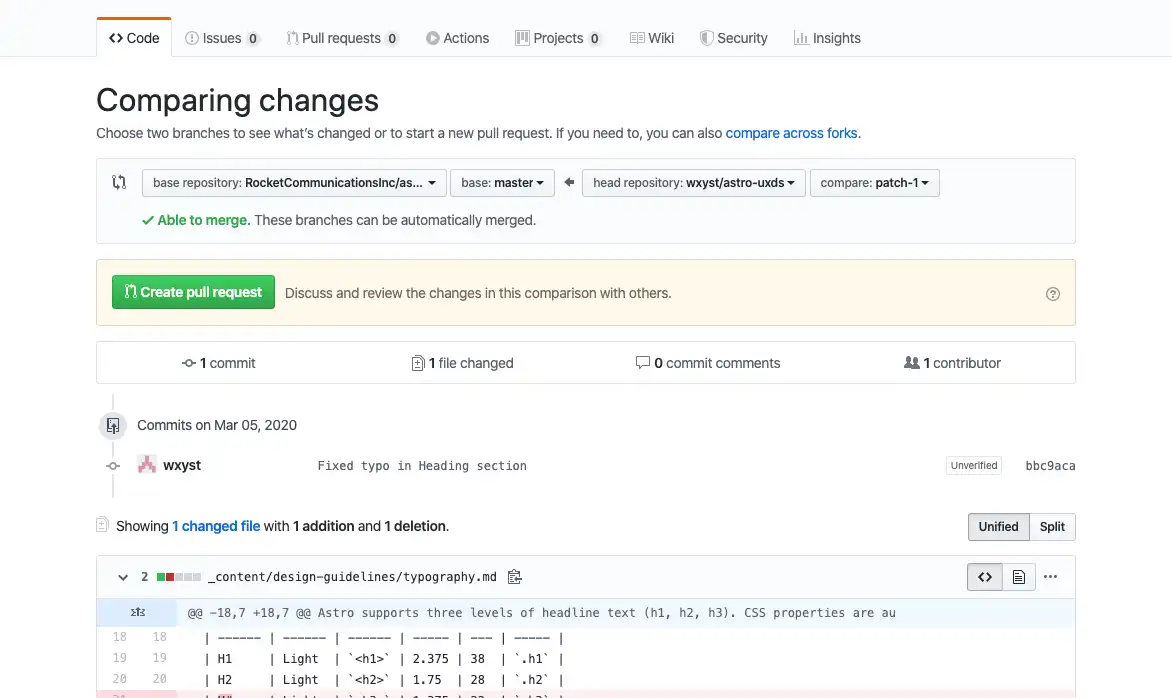Click the wxyst avatar thumbnail
The height and width of the screenshot is (698, 1172).
coord(146,465)
